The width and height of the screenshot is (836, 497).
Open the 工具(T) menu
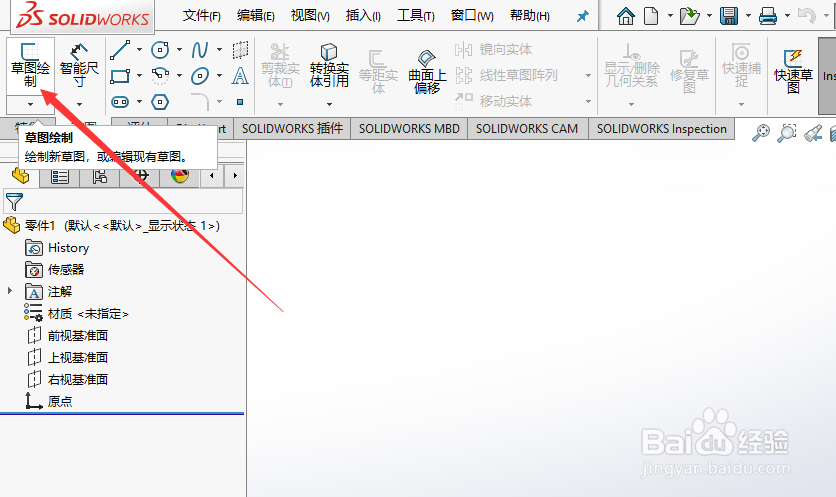pyautogui.click(x=415, y=16)
